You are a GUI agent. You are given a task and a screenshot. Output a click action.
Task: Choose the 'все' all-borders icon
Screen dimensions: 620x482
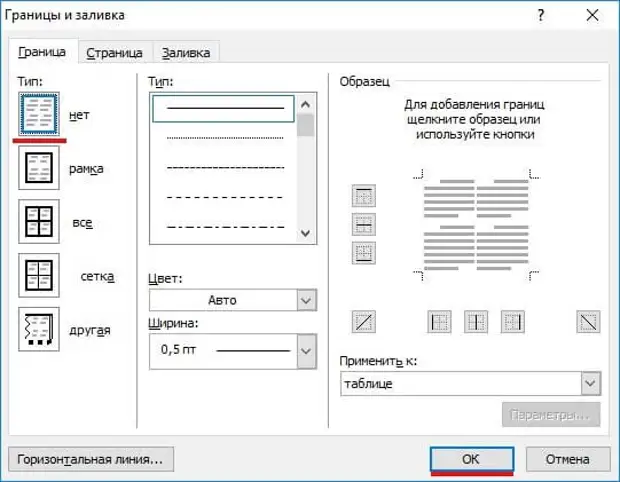click(x=40, y=222)
